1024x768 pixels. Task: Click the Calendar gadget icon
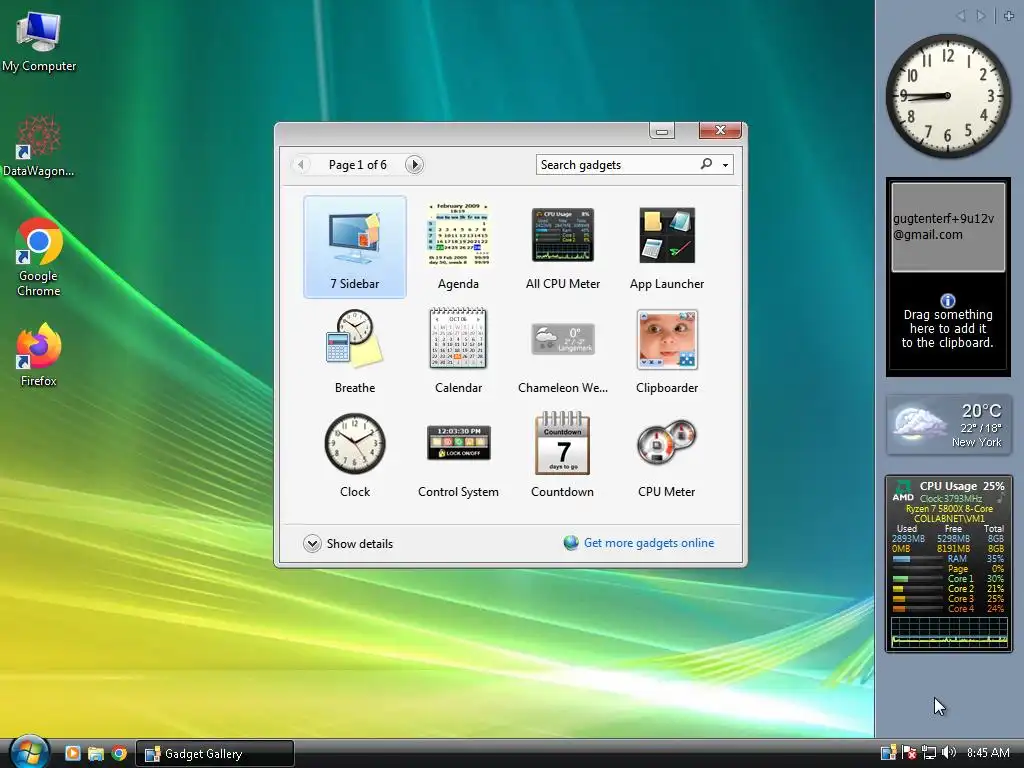(458, 339)
